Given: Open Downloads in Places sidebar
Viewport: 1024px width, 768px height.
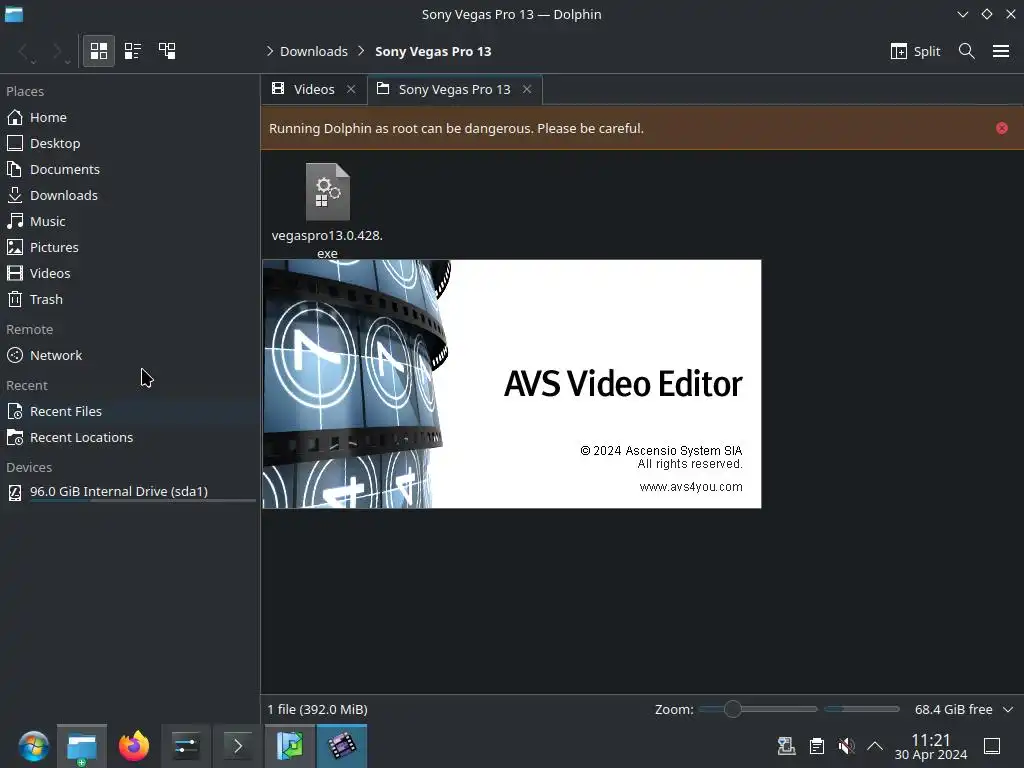Looking at the screenshot, I should [130, 195].
